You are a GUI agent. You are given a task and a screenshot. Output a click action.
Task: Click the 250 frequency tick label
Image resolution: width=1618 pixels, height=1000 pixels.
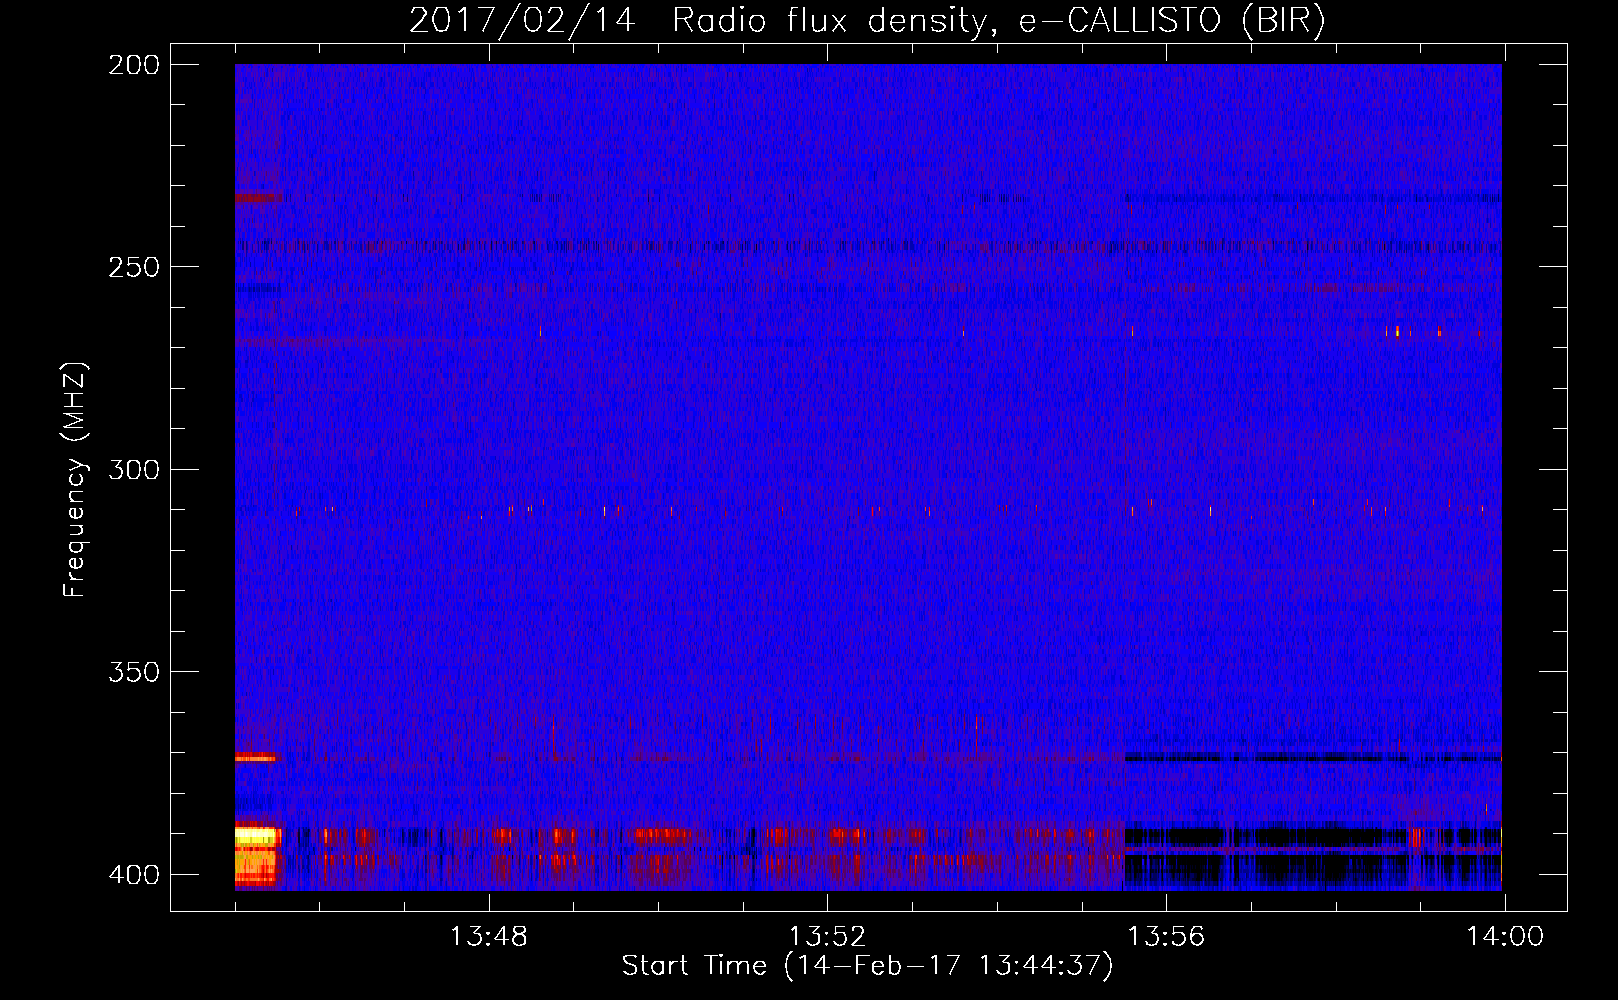[133, 267]
